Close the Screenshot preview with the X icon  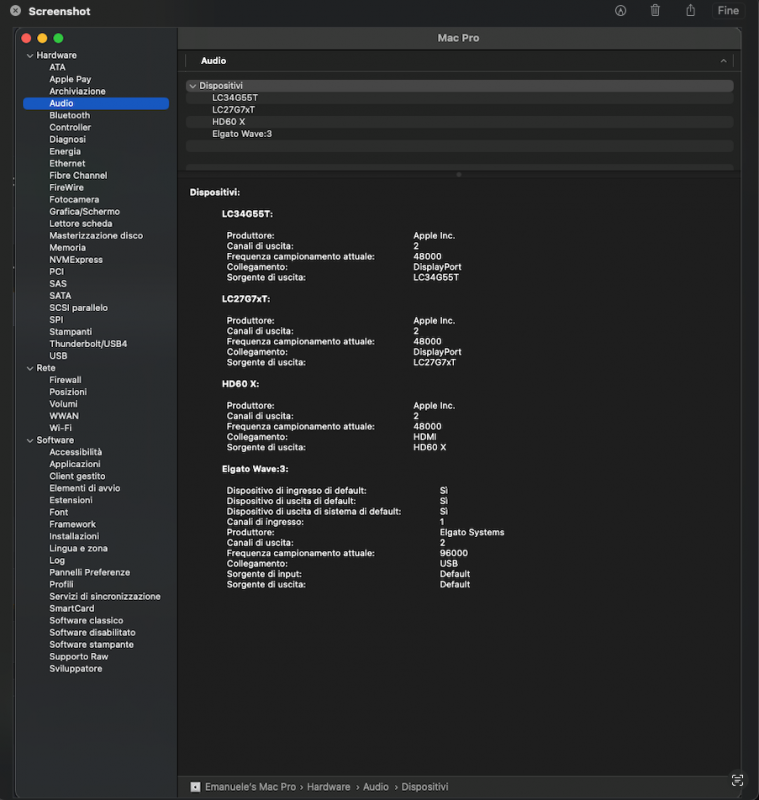[x=16, y=11]
